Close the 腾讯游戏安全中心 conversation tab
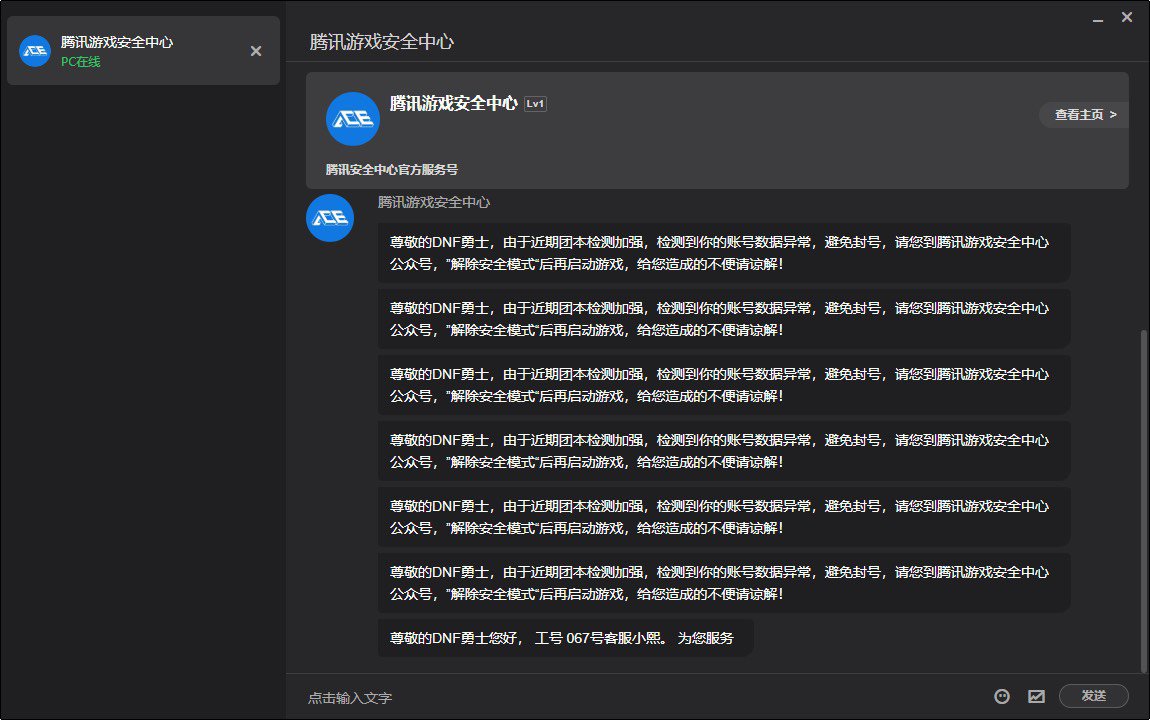Screen dimensions: 1150x720 [256, 51]
